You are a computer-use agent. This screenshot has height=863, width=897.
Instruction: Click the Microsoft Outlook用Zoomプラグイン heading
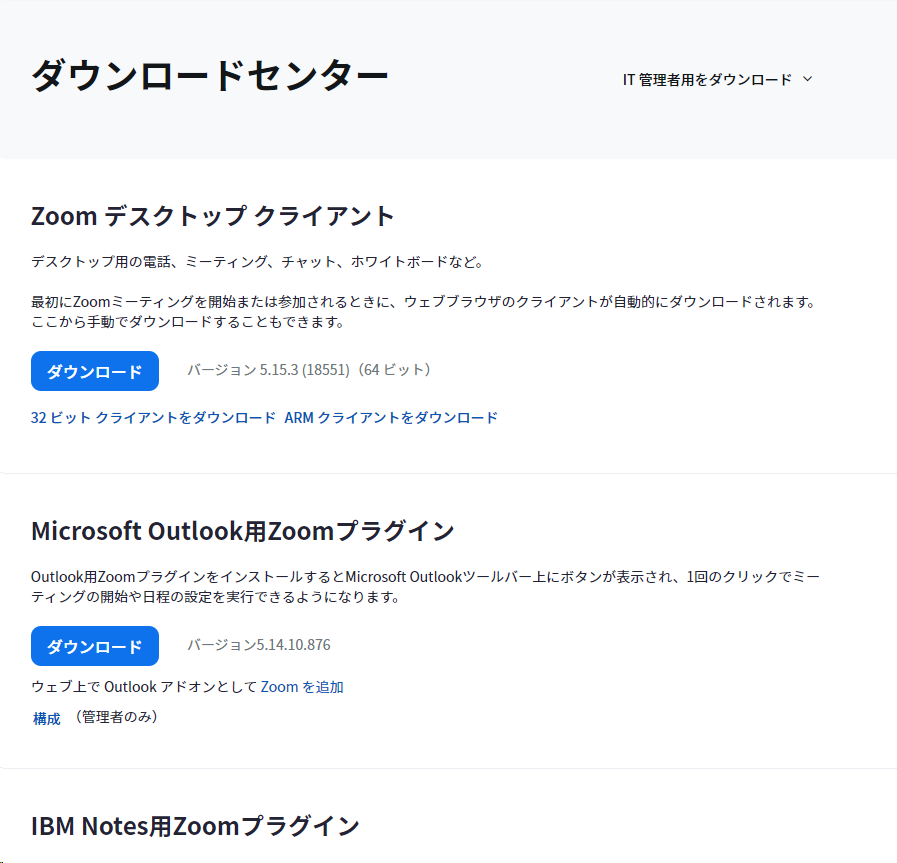(x=243, y=531)
